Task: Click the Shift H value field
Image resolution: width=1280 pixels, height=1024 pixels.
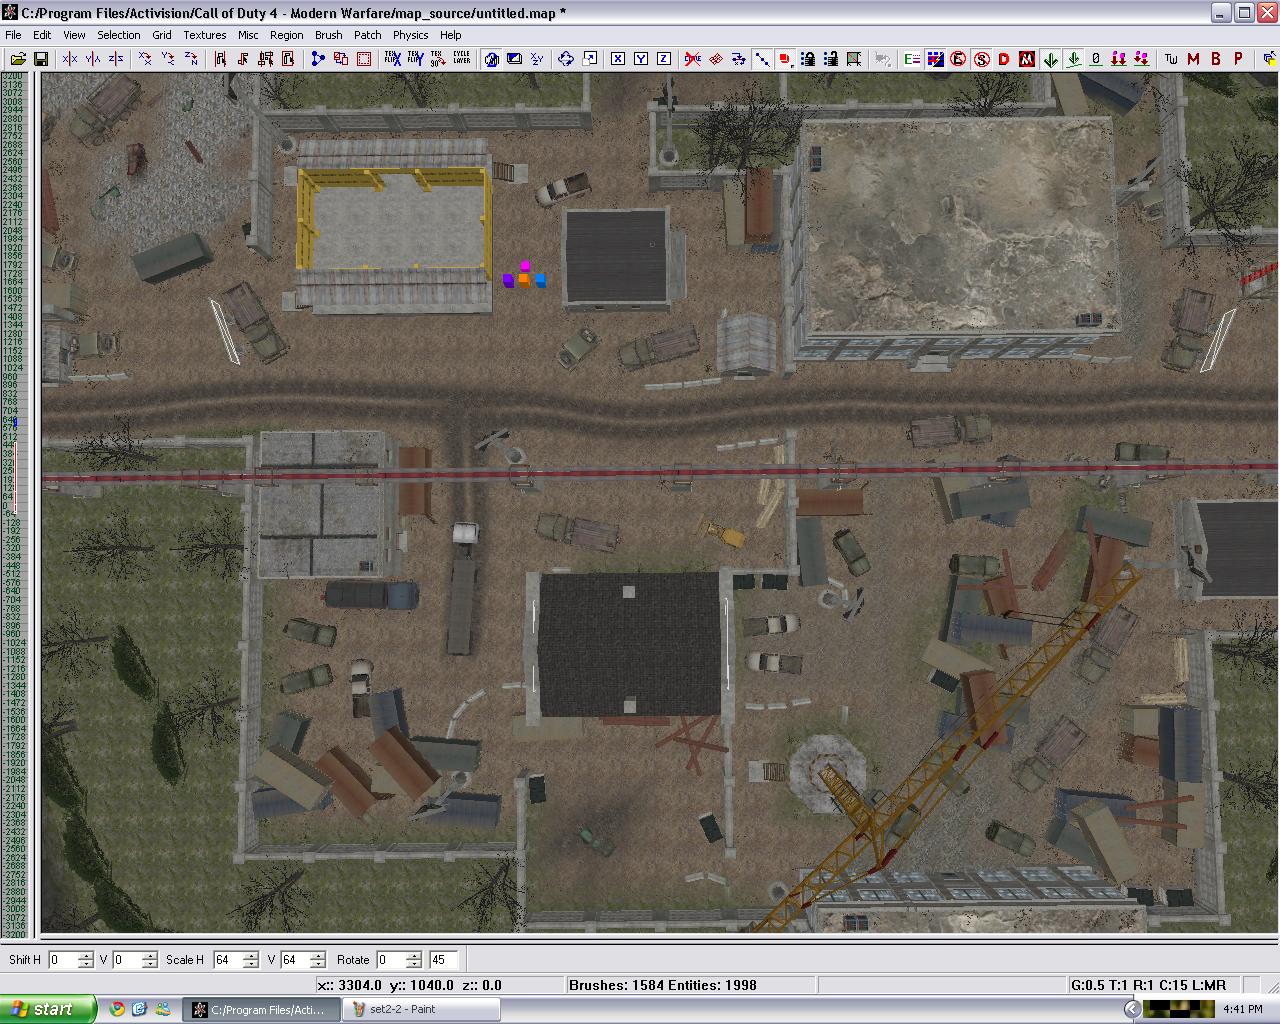Action: pyautogui.click(x=62, y=960)
